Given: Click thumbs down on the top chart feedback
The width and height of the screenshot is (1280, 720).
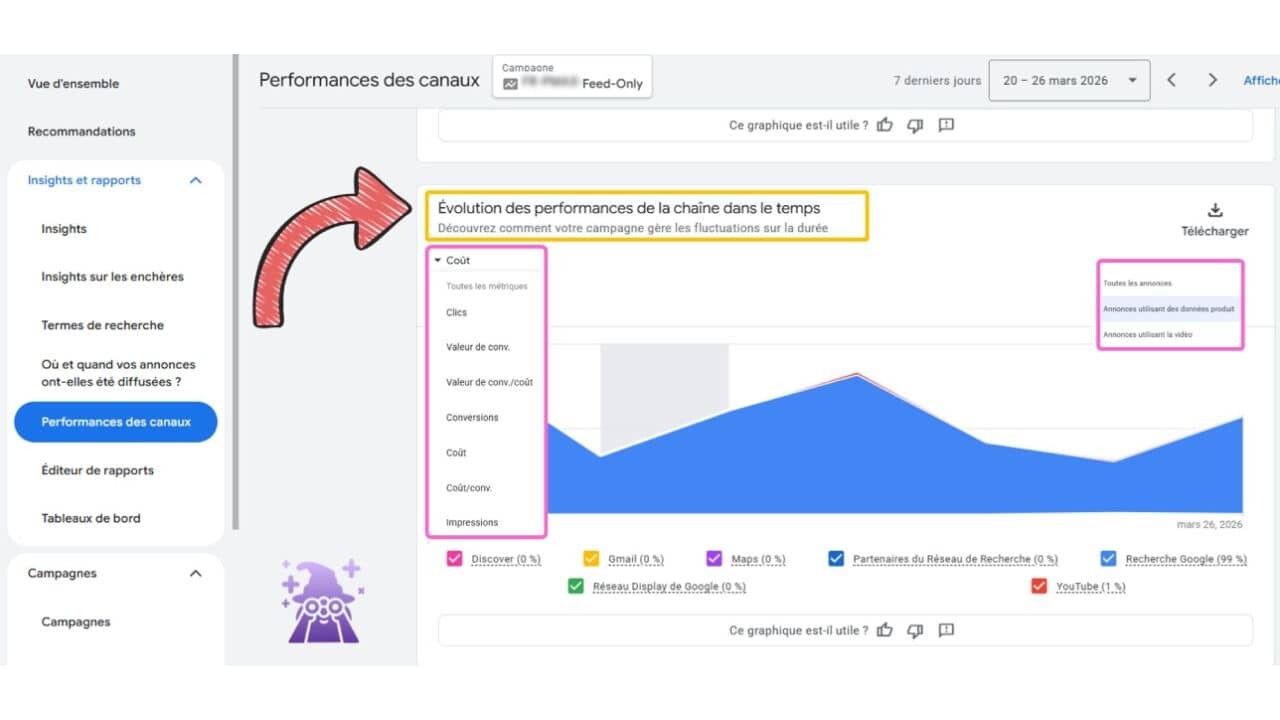Looking at the screenshot, I should click(915, 125).
